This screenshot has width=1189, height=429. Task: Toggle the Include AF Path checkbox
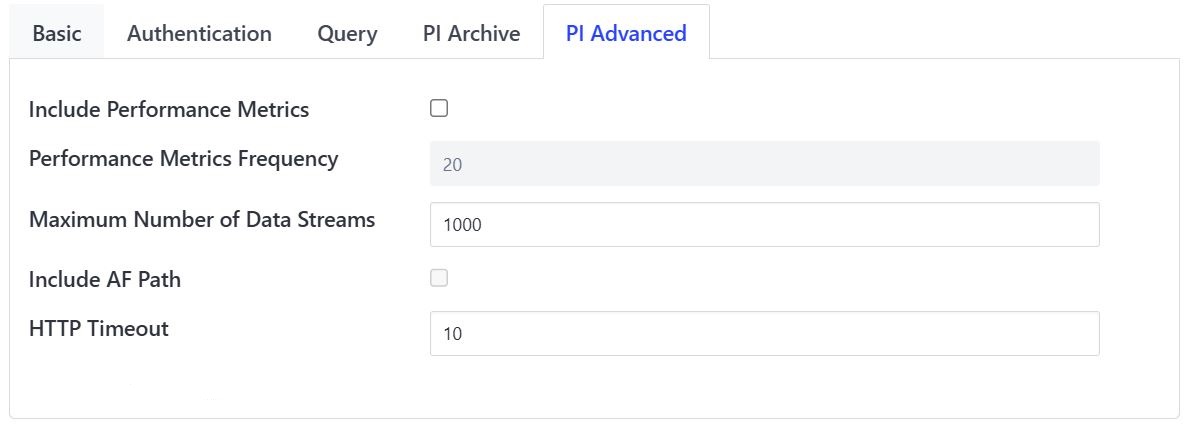click(x=439, y=279)
